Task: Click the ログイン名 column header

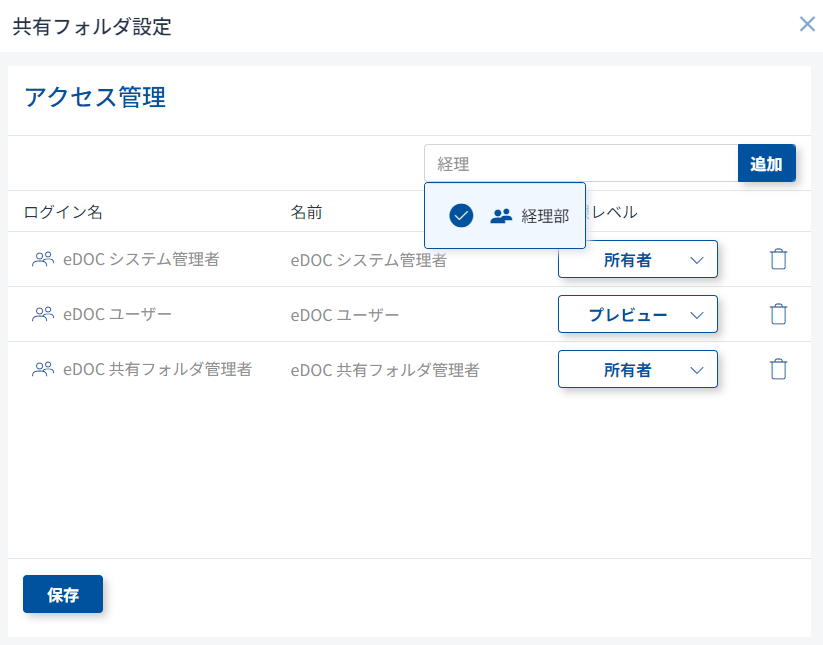Action: click(x=63, y=212)
